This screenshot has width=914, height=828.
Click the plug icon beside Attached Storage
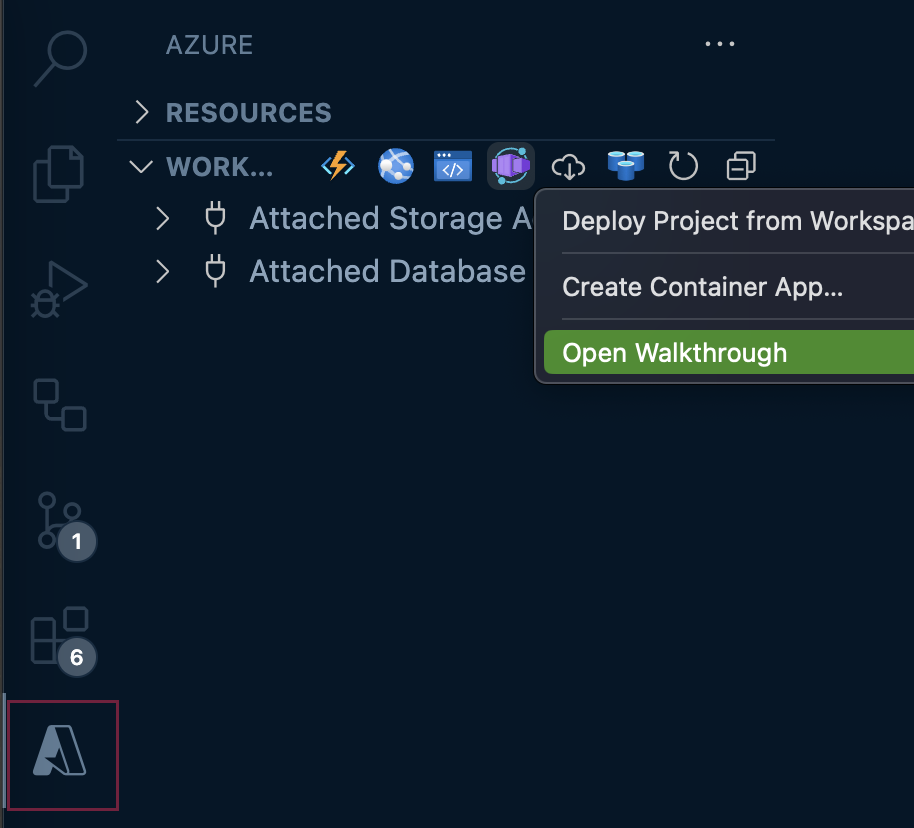coord(215,218)
